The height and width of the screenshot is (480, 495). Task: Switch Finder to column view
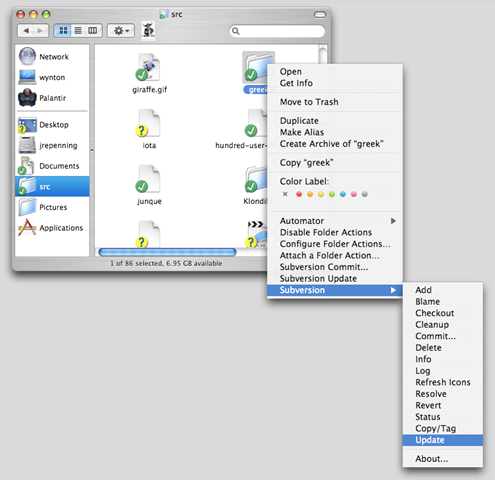pyautogui.click(x=93, y=31)
